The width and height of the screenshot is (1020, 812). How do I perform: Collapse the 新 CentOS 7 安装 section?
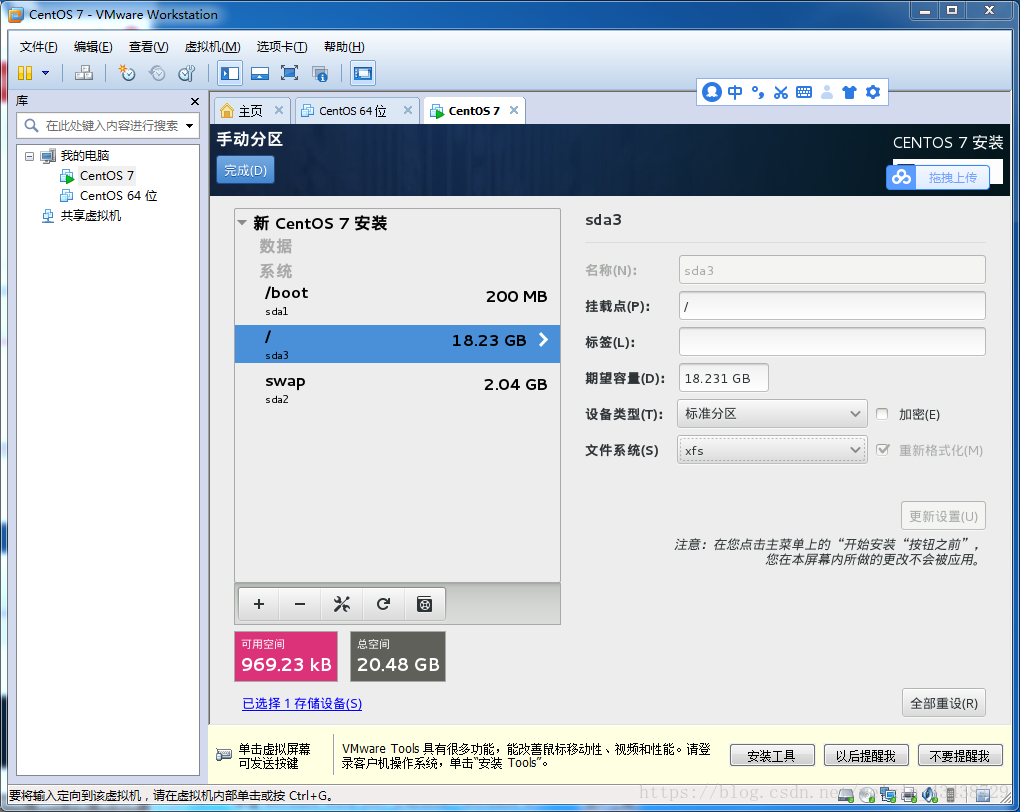click(242, 223)
